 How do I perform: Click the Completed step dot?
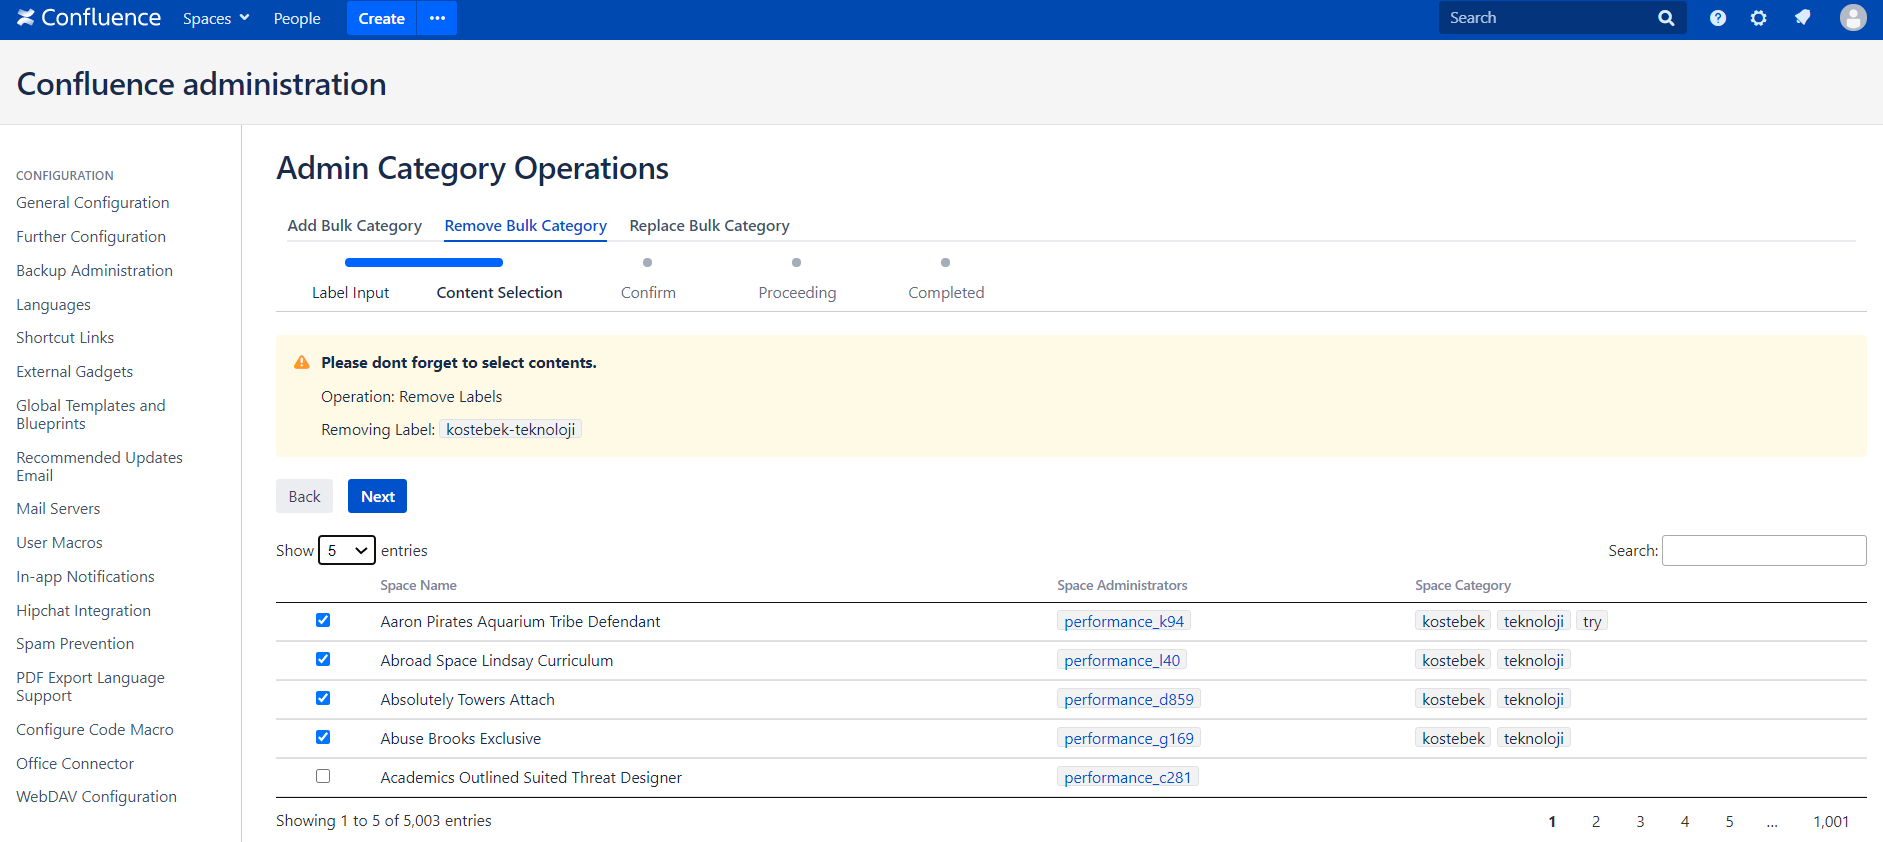coord(945,263)
